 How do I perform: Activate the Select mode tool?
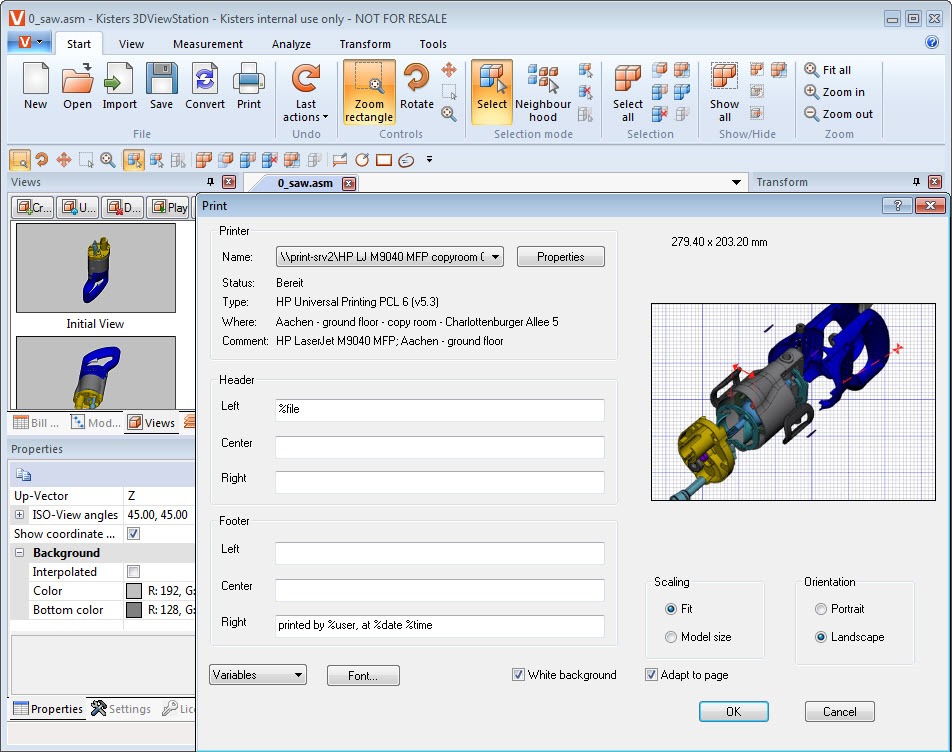click(x=492, y=92)
